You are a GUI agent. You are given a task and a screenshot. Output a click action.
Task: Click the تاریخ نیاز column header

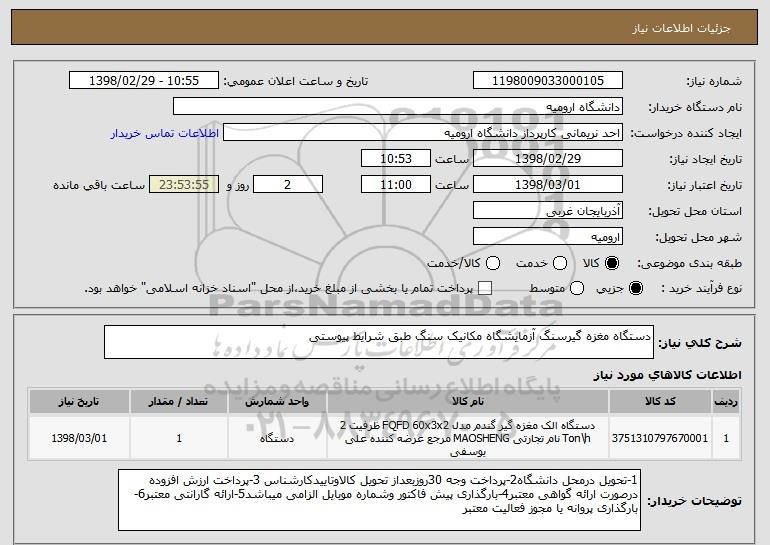(79, 402)
